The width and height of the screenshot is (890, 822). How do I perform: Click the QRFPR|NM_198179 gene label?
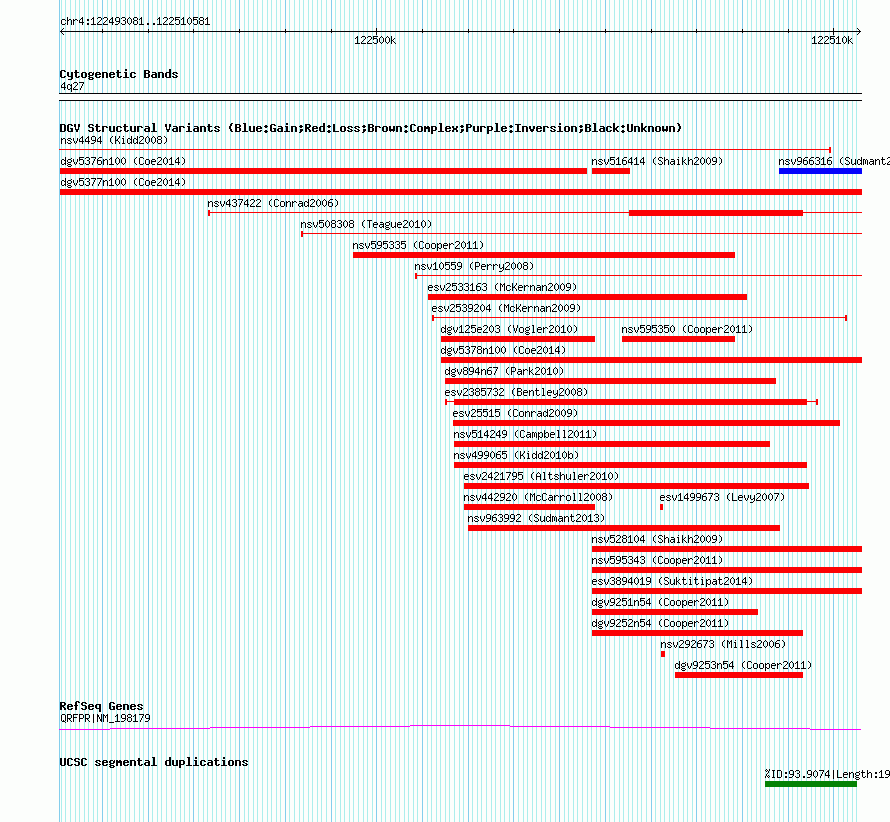point(106,719)
